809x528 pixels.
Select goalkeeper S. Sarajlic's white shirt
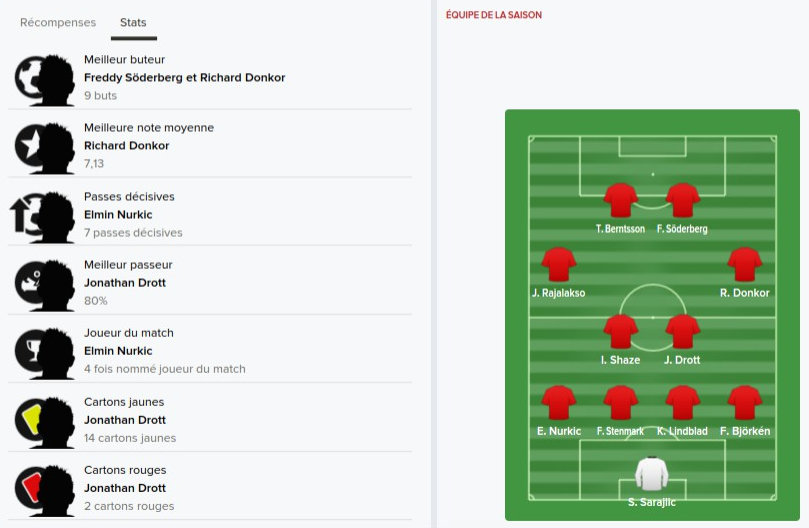(x=652, y=472)
